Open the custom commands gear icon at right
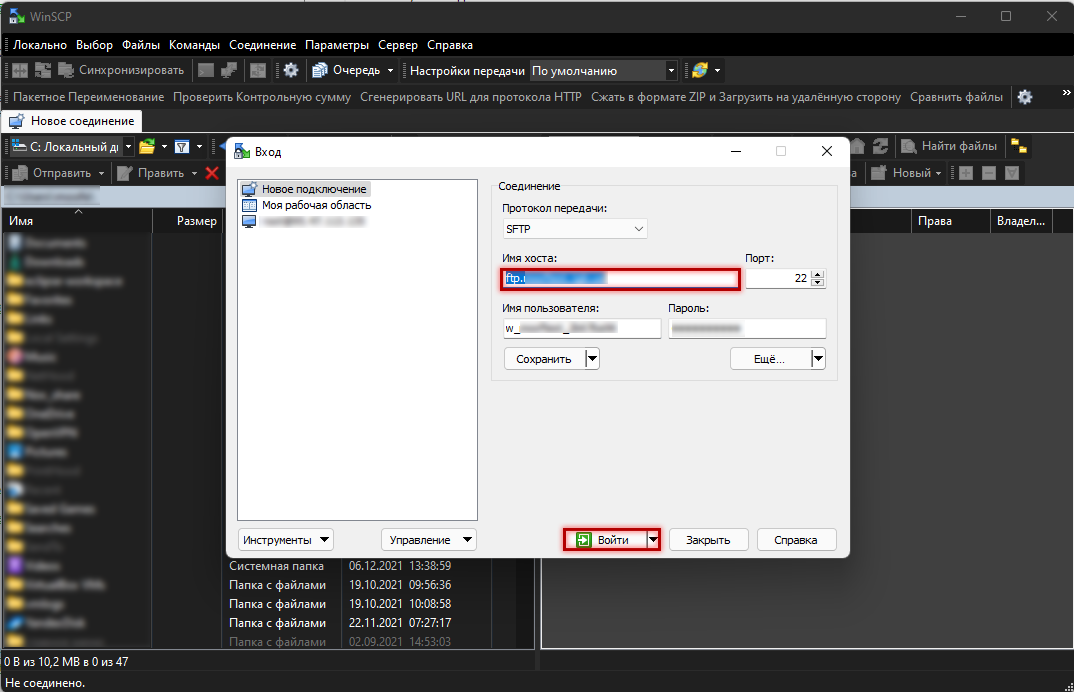The height and width of the screenshot is (692, 1074). coord(1025,97)
